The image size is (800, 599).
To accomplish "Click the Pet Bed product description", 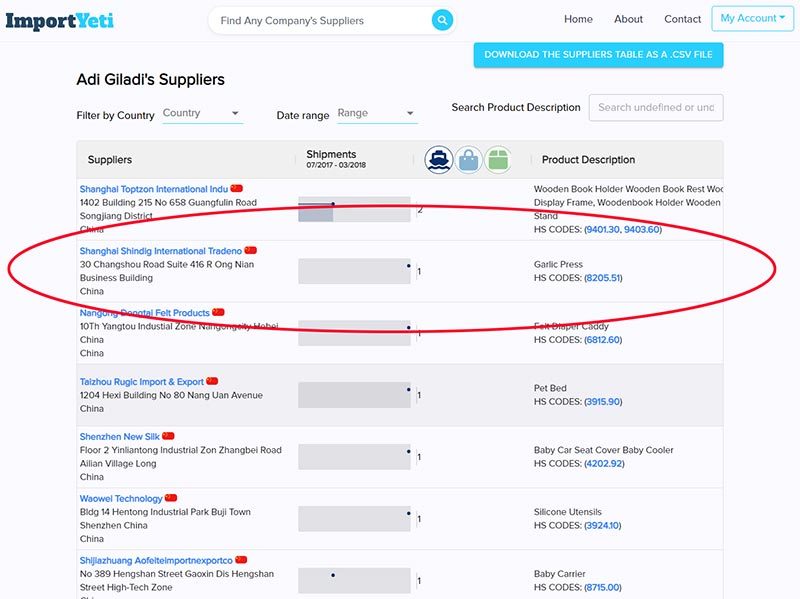I will (x=550, y=388).
